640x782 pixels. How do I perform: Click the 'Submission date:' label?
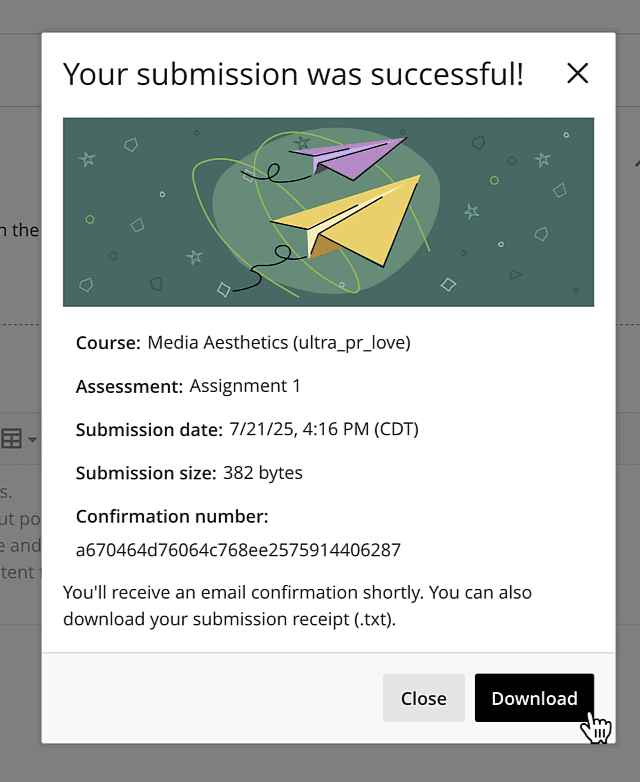149,430
